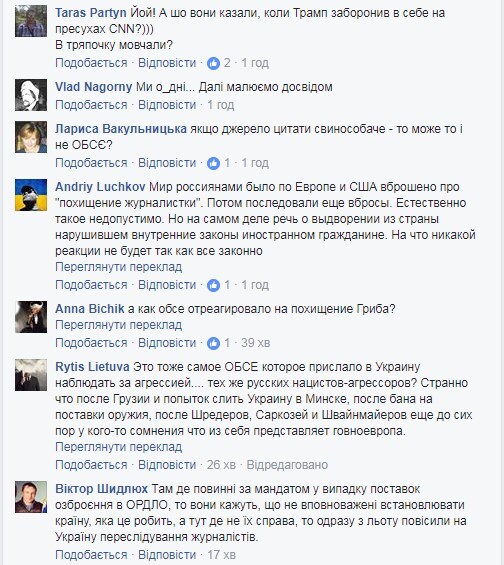Open the Rytis Lietuva profile name link
The image size is (504, 565).
[92, 367]
